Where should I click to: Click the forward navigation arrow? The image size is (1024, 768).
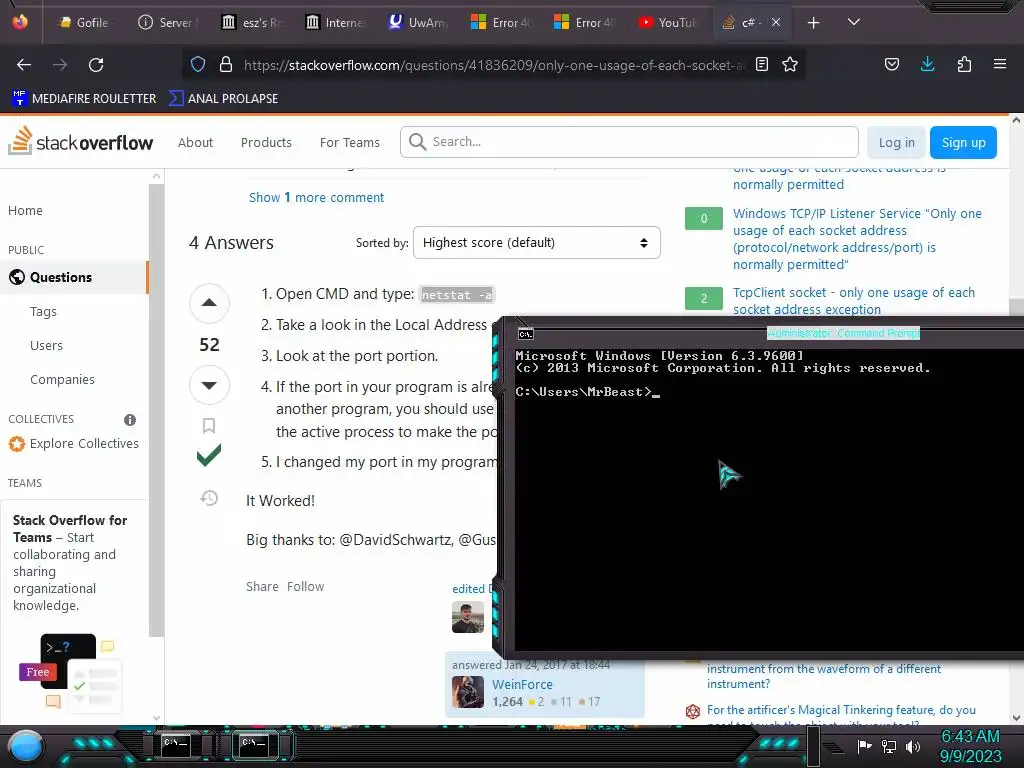60,65
